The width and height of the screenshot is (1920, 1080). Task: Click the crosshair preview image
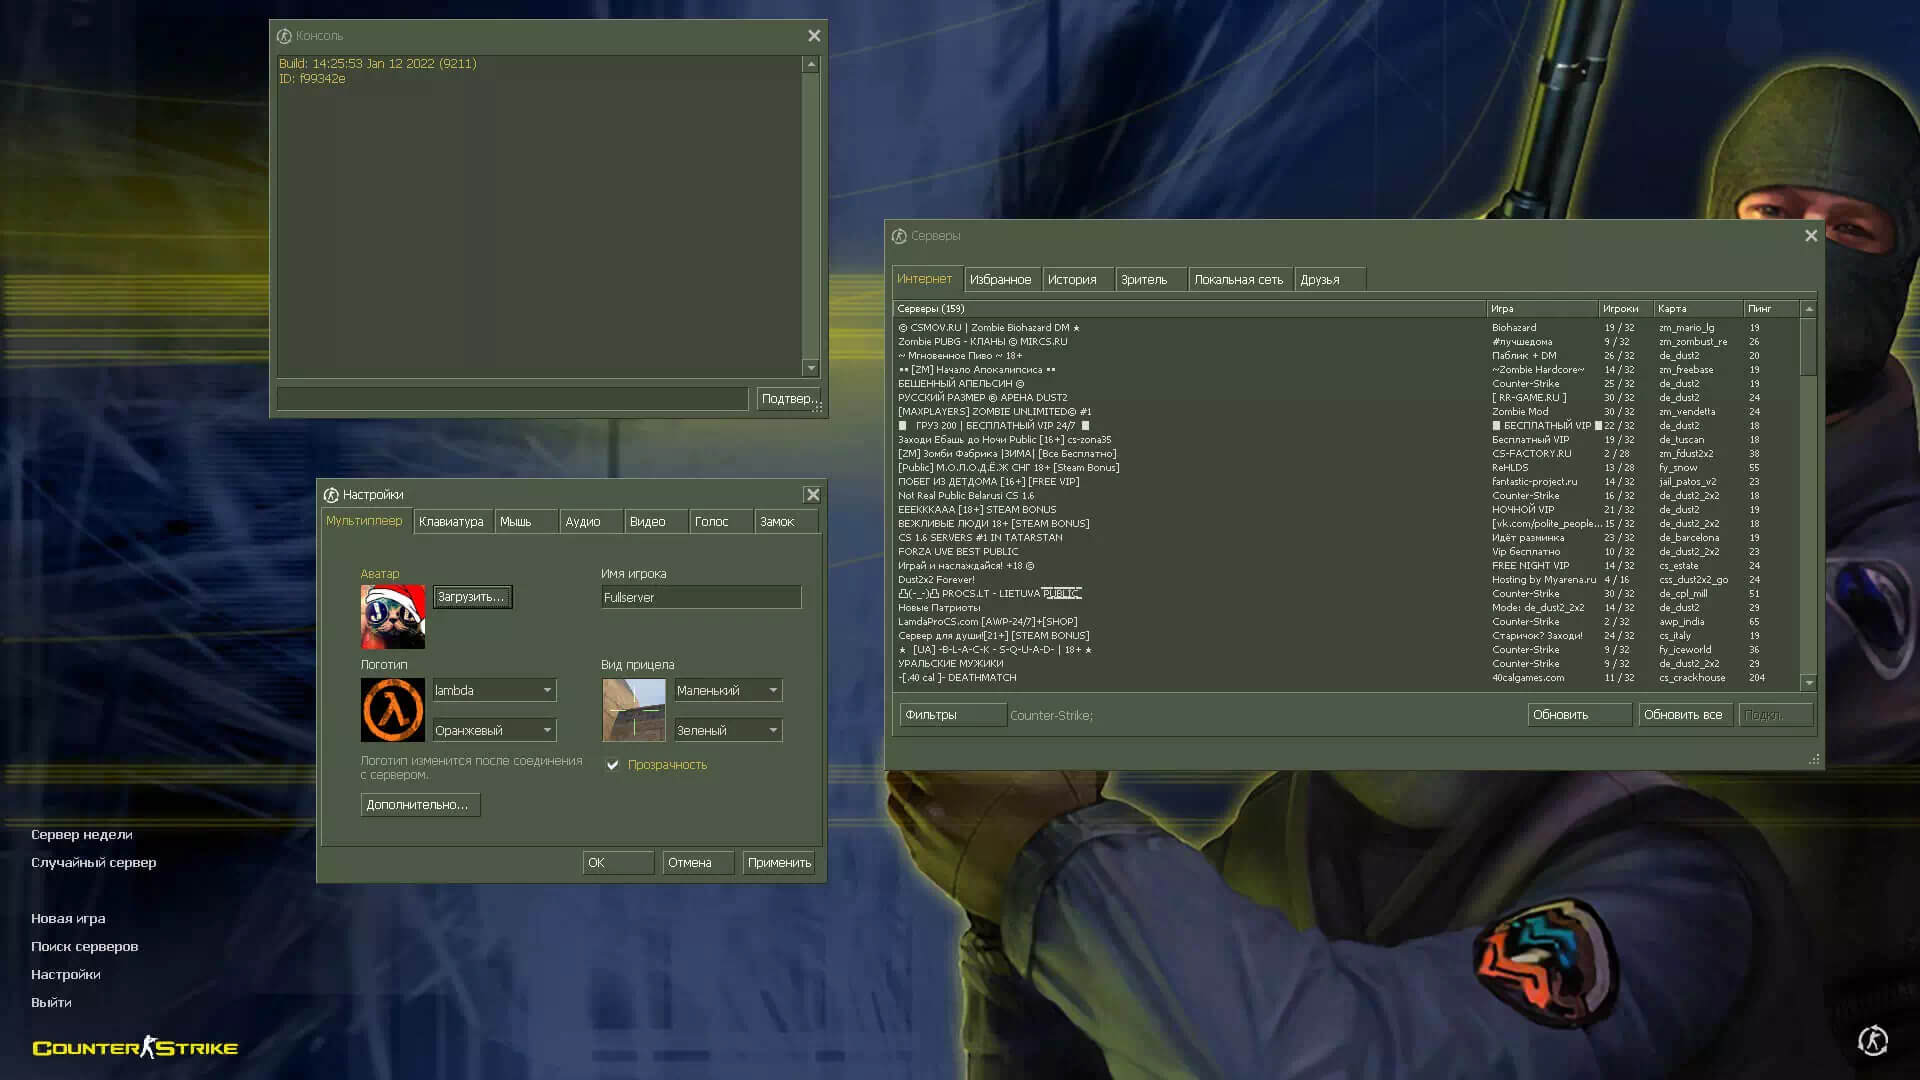click(x=634, y=710)
